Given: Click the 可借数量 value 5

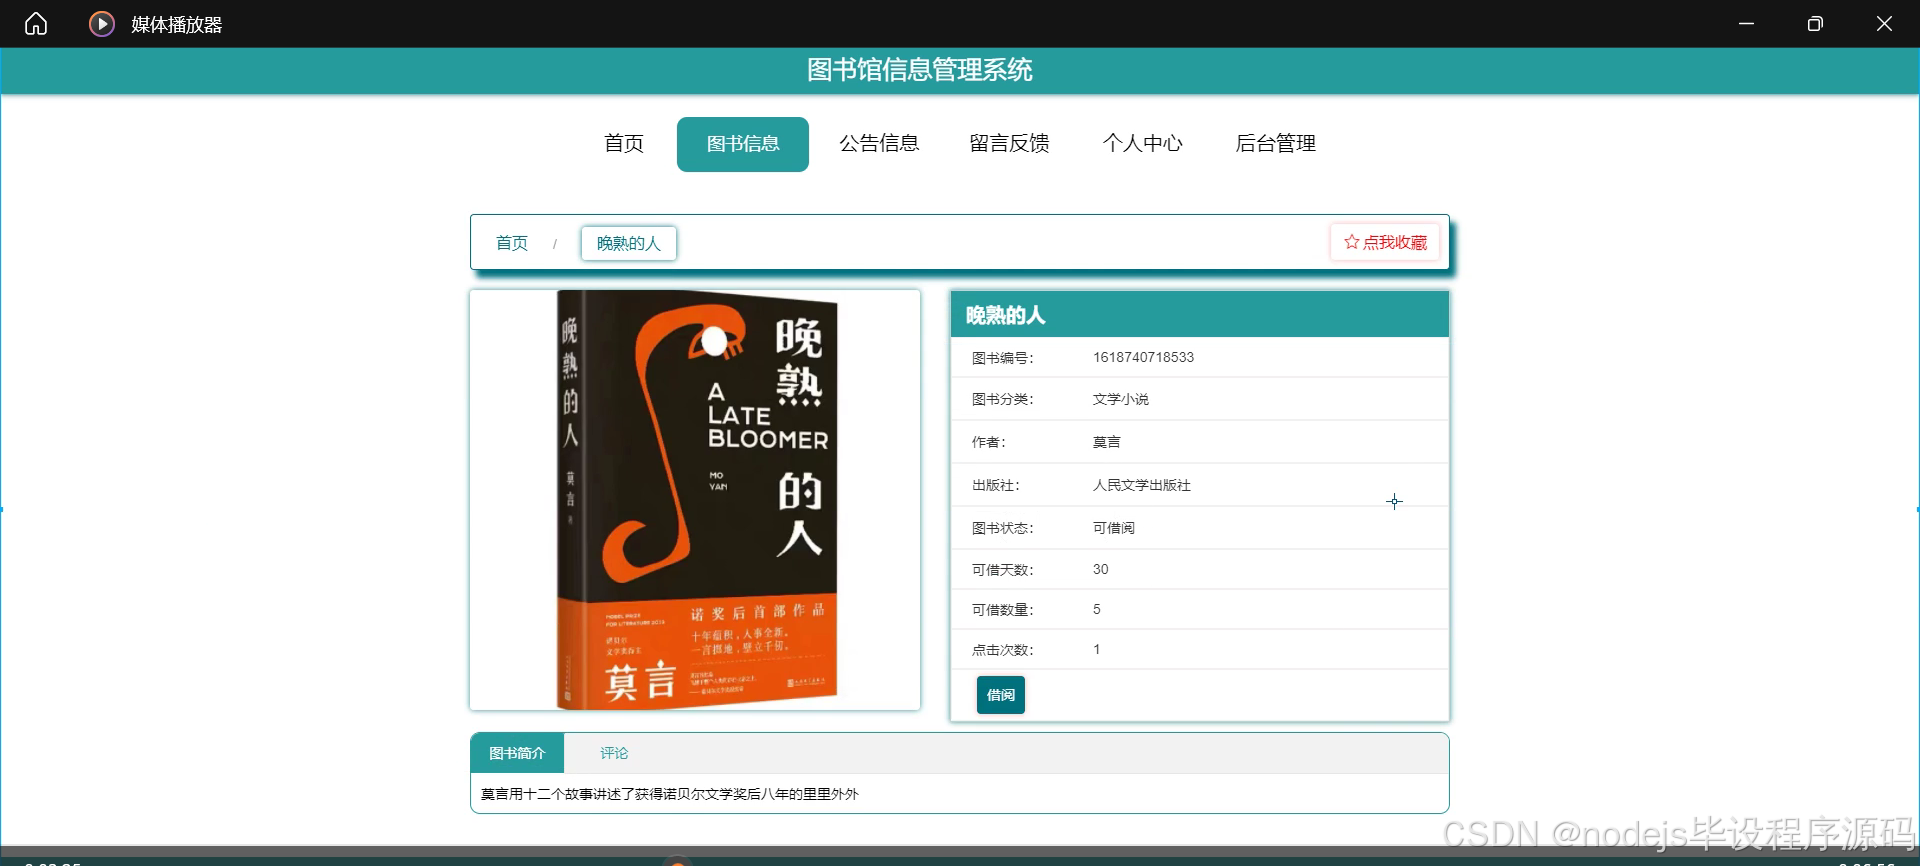Looking at the screenshot, I should [1097, 609].
